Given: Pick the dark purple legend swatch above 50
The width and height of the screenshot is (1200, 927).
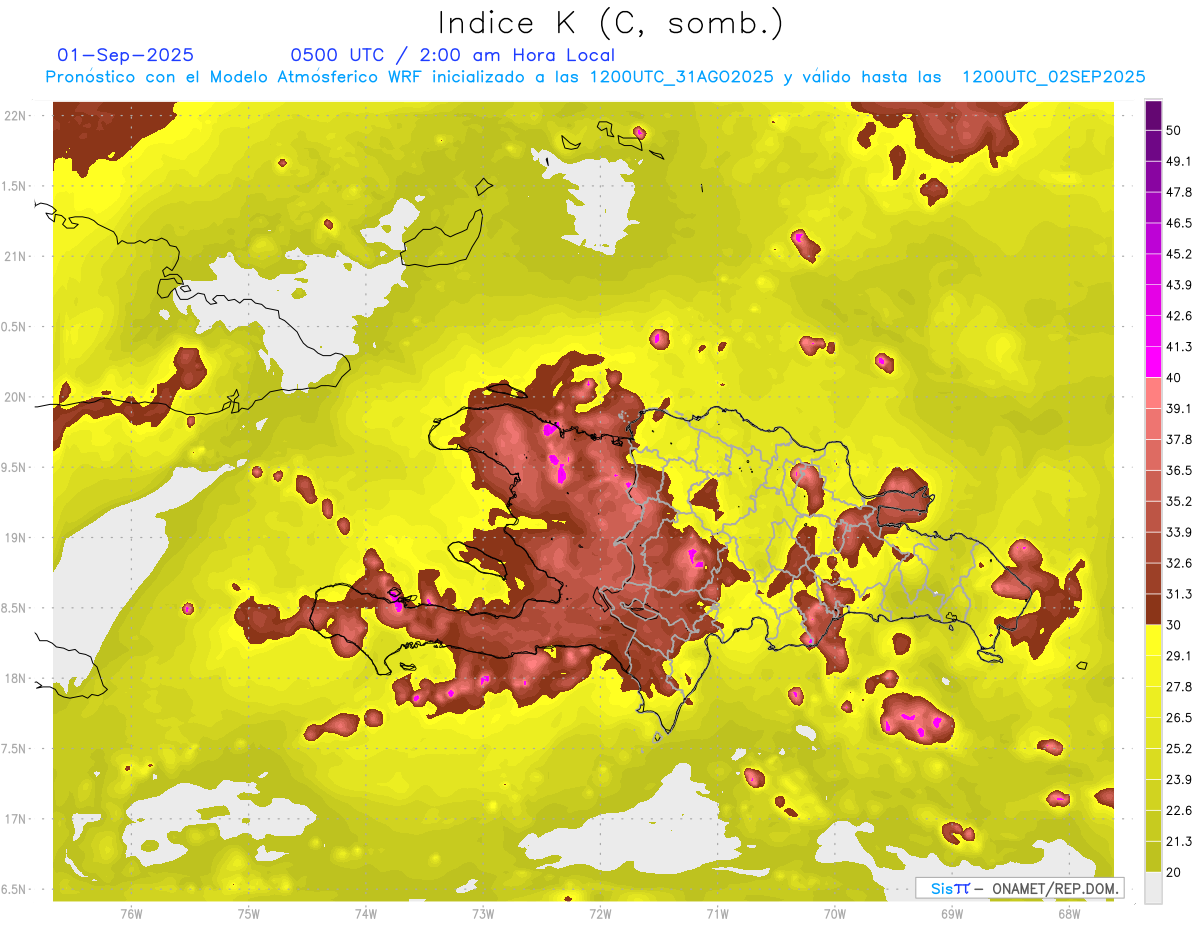Looking at the screenshot, I should [1153, 115].
